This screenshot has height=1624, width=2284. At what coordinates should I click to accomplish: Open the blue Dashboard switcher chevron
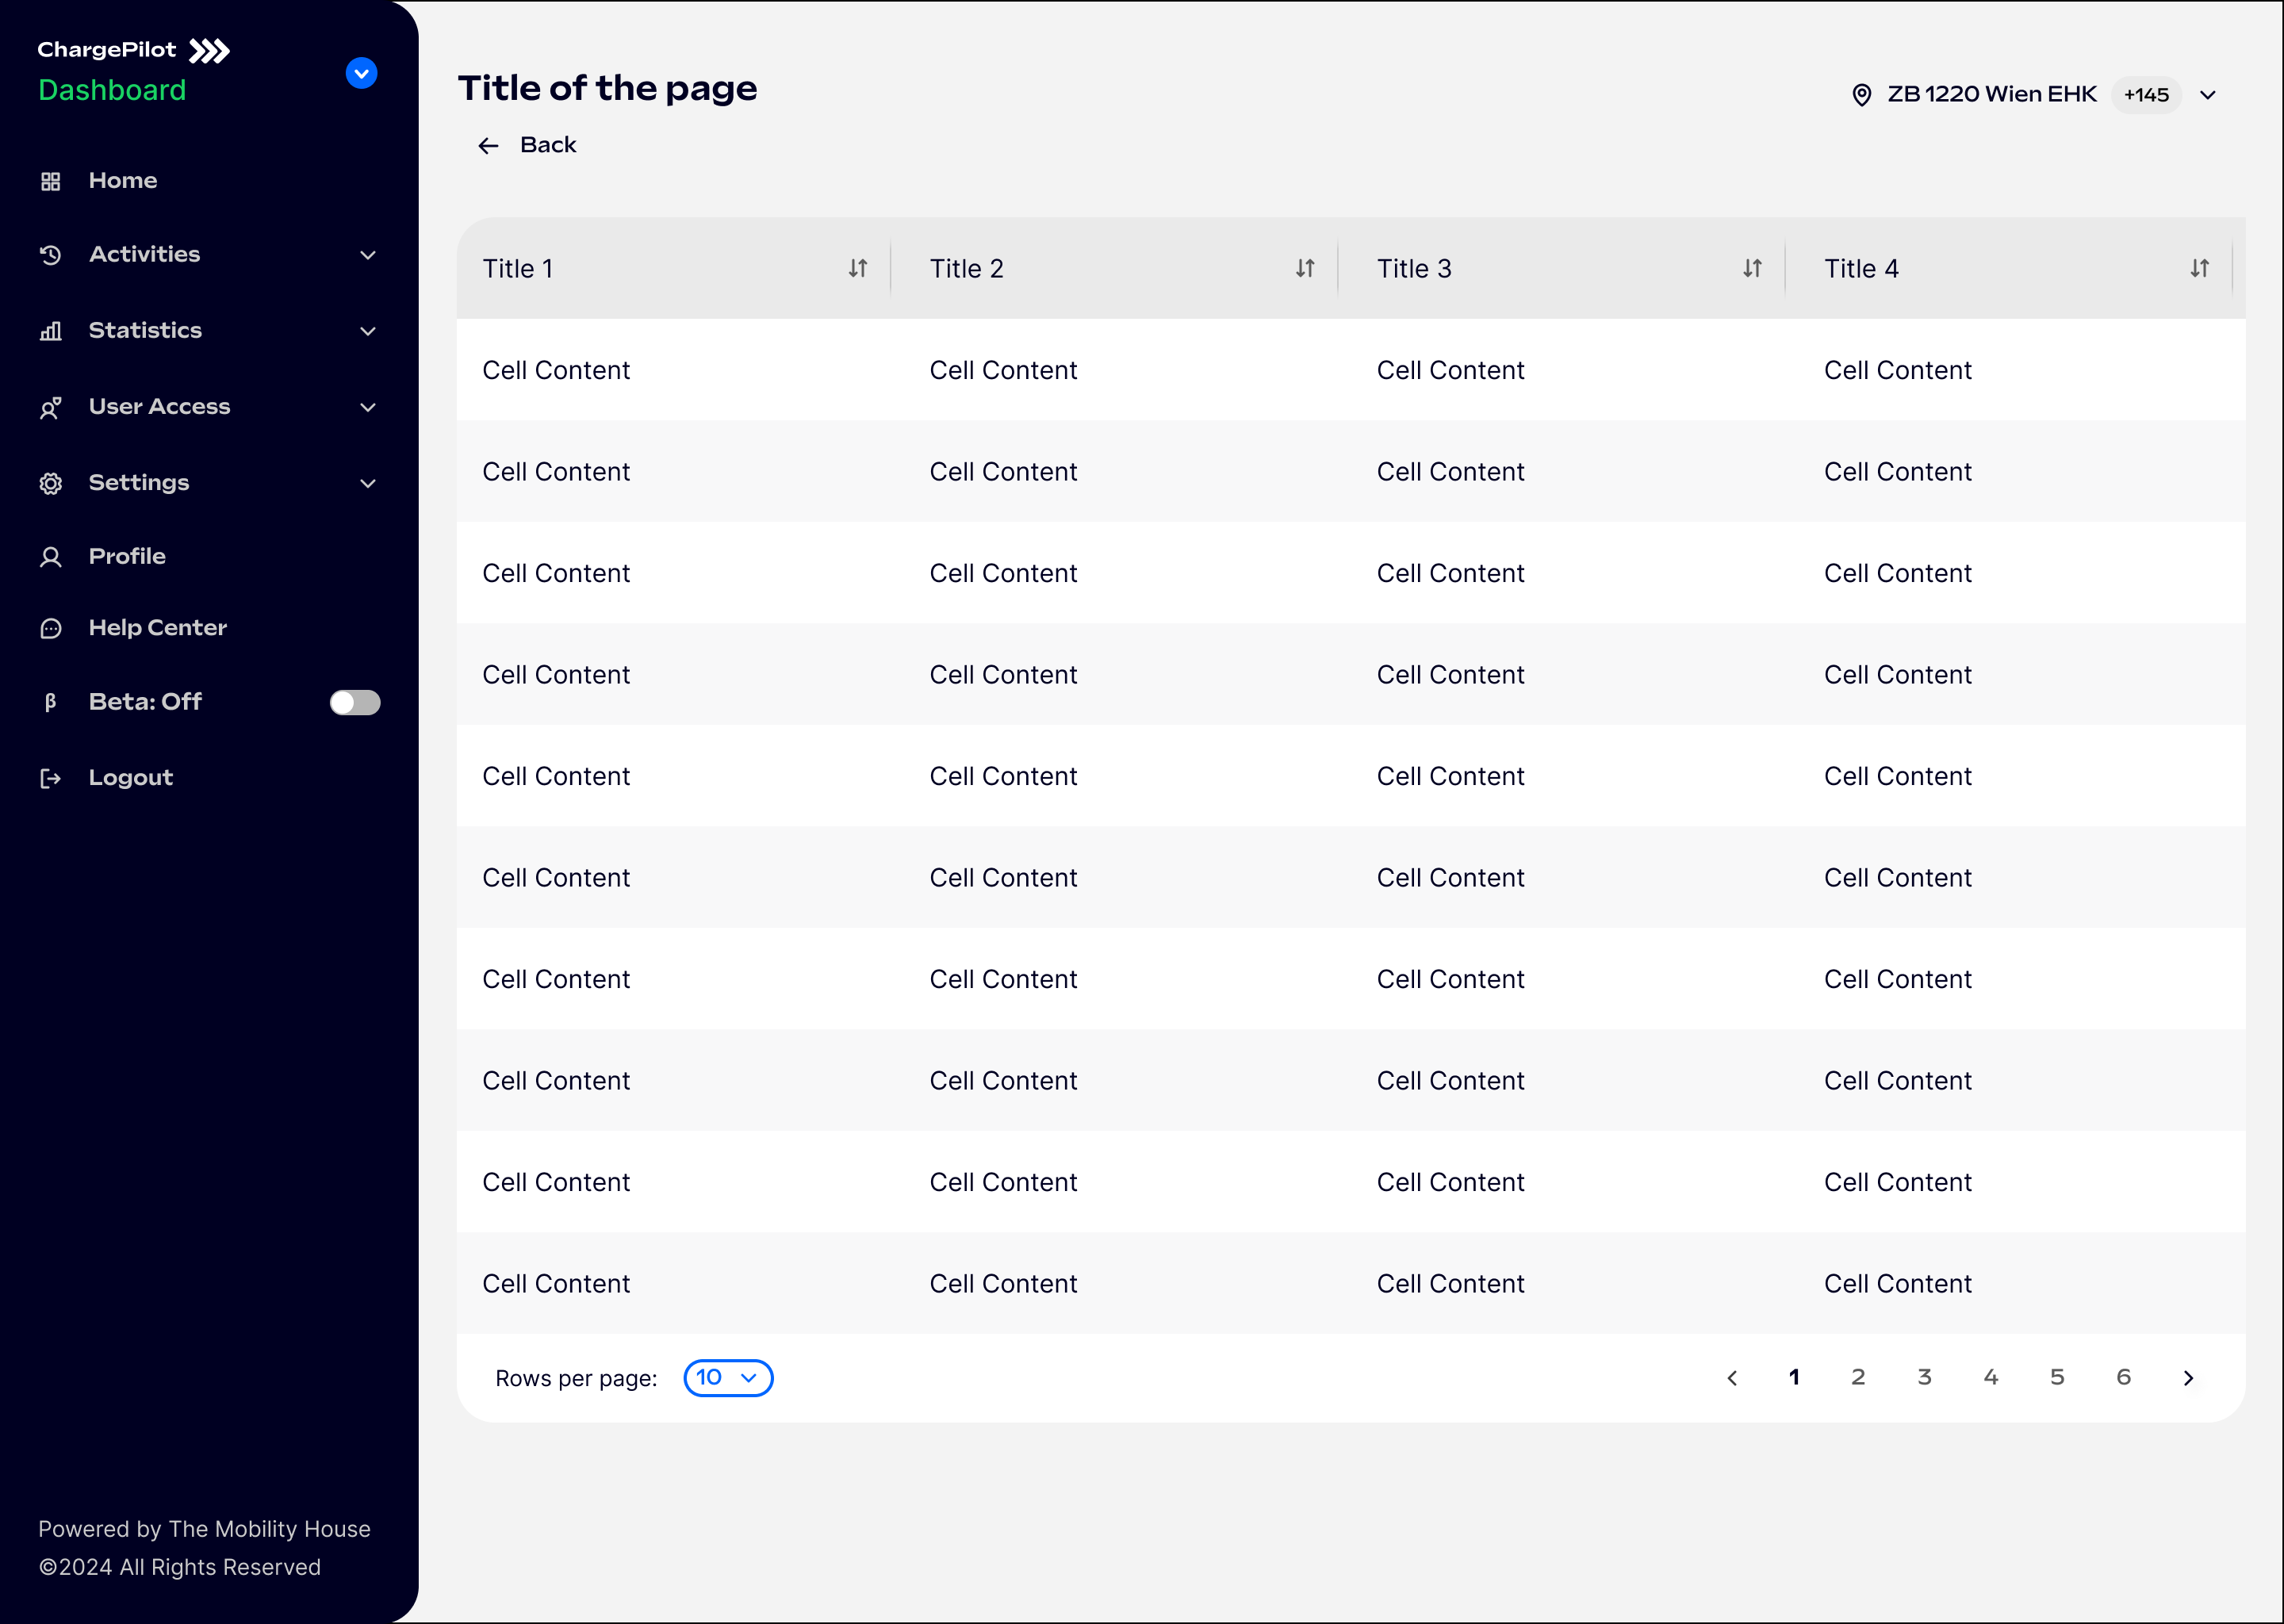pyautogui.click(x=361, y=73)
